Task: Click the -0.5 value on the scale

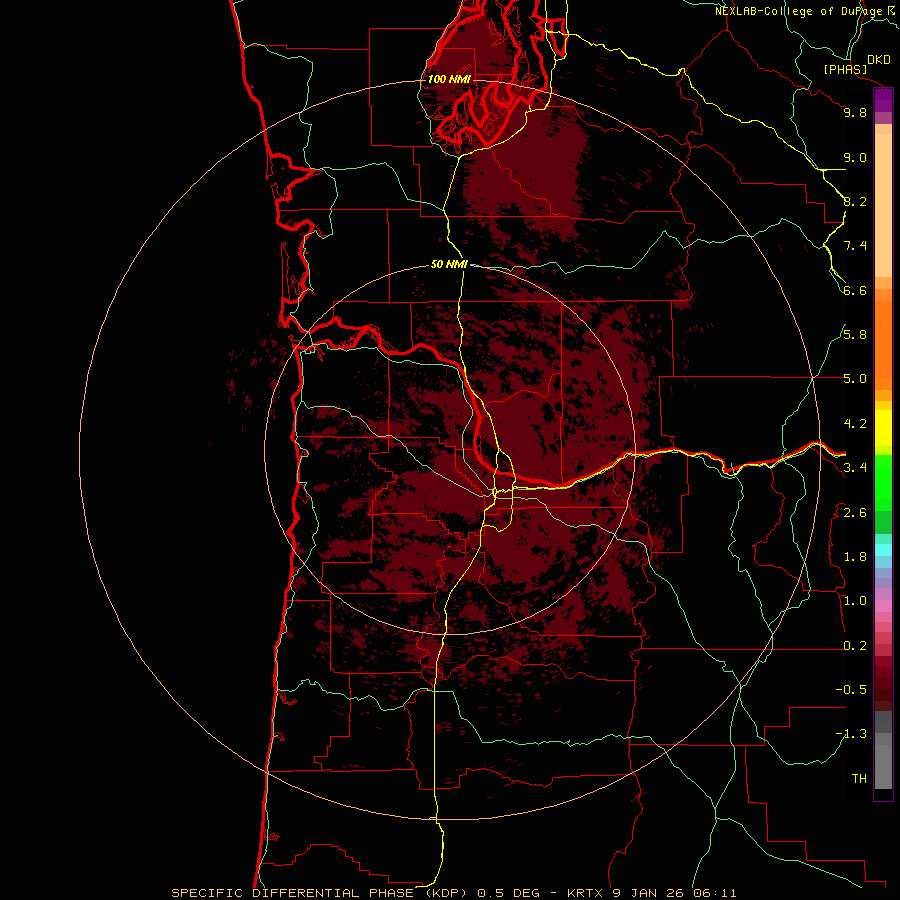Action: click(851, 690)
